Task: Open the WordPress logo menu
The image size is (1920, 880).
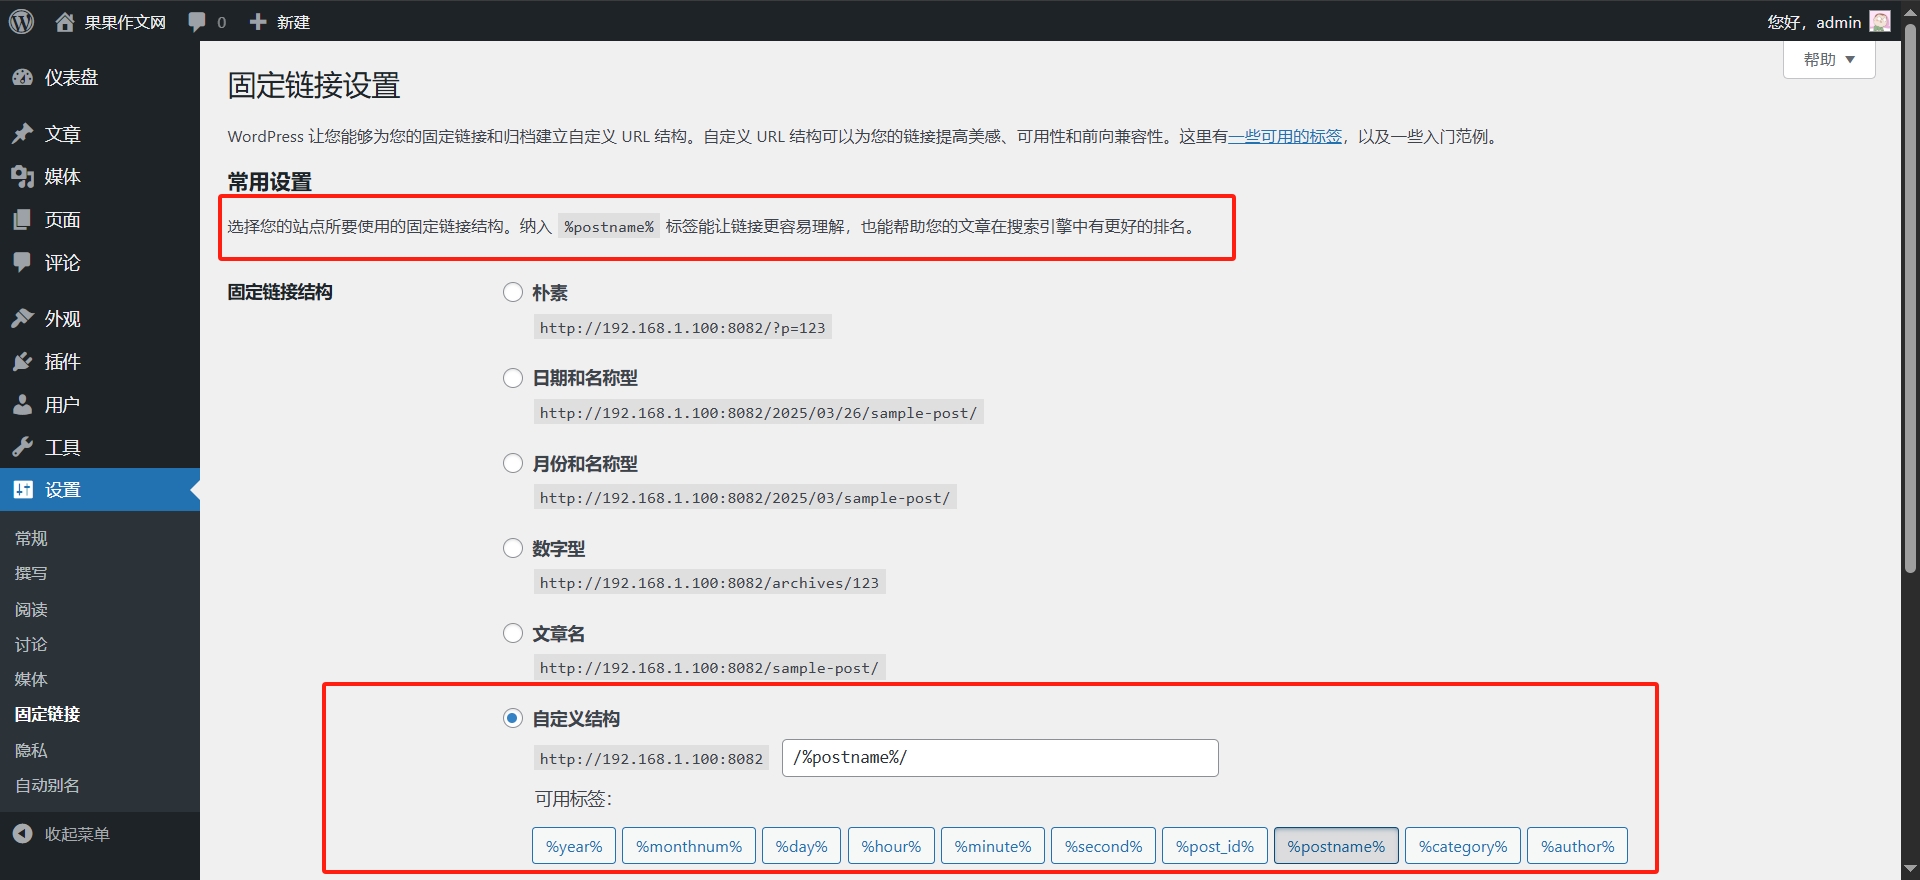Action: (21, 21)
